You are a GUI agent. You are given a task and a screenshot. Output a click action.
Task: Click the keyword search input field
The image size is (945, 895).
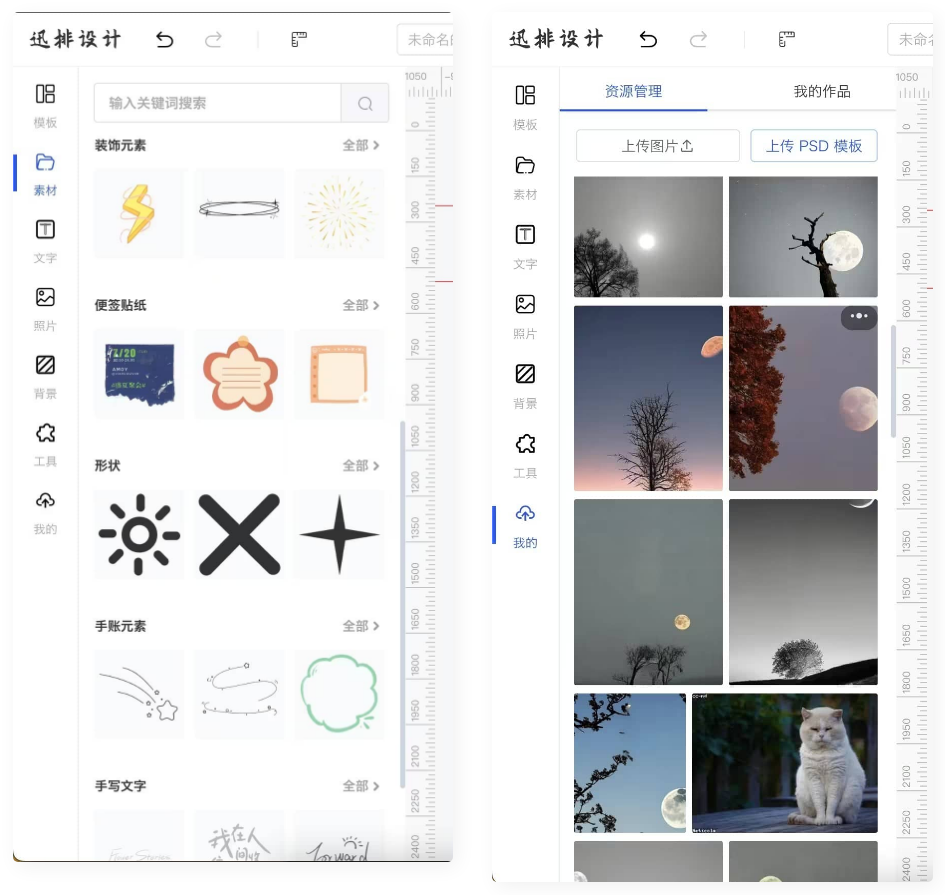pos(217,103)
